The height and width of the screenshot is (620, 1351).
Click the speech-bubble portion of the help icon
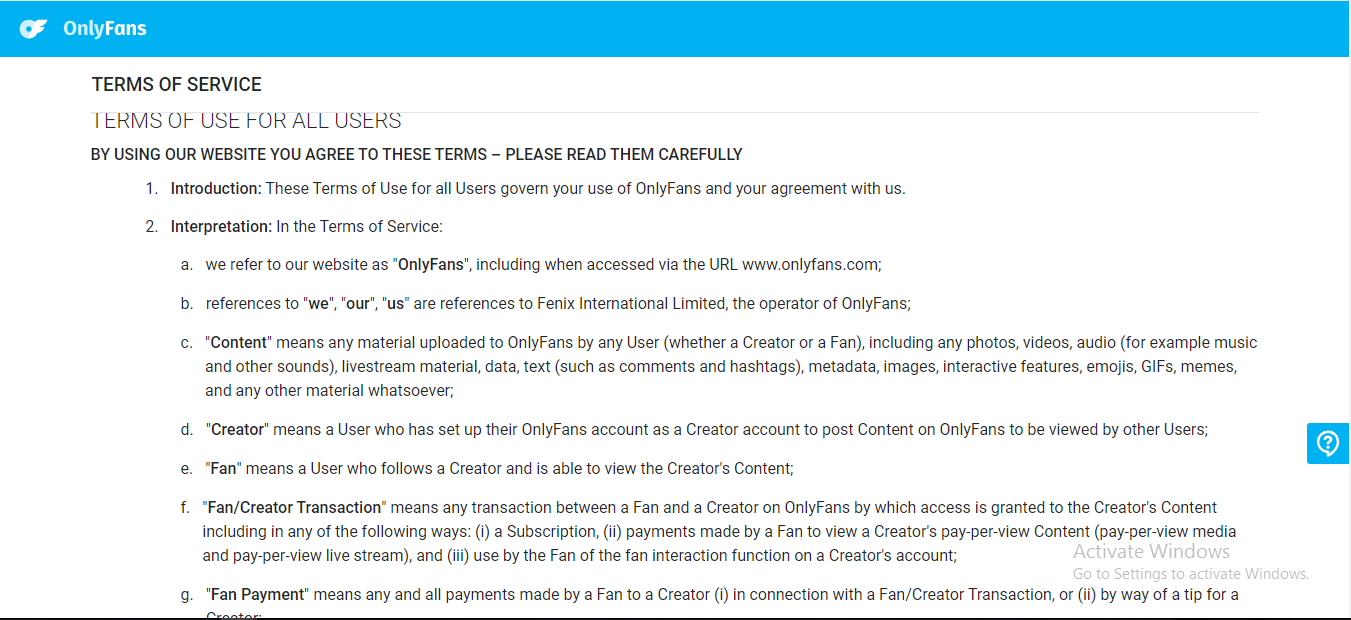pos(1327,443)
